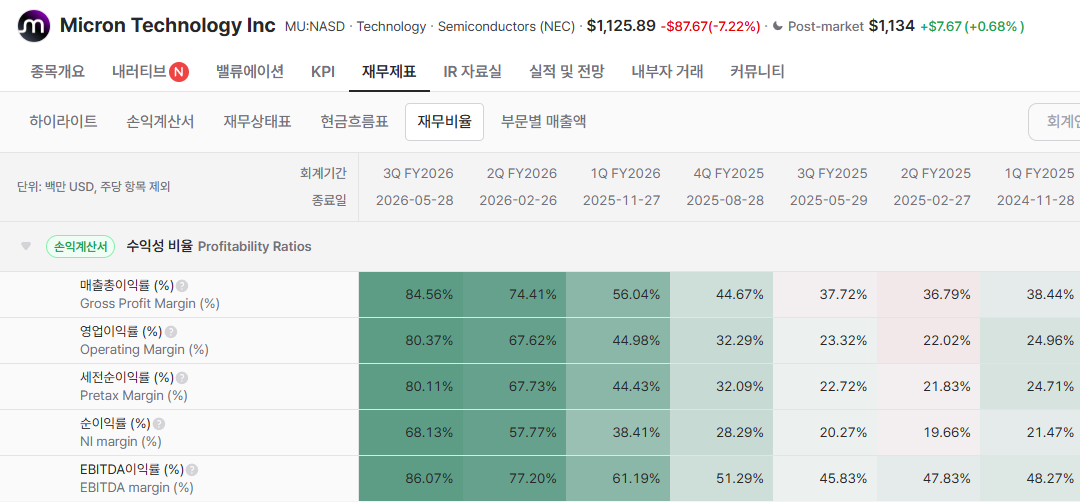Click the green 손익계산서 tag button
Viewport: 1080px width, 502px height.
tap(81, 247)
